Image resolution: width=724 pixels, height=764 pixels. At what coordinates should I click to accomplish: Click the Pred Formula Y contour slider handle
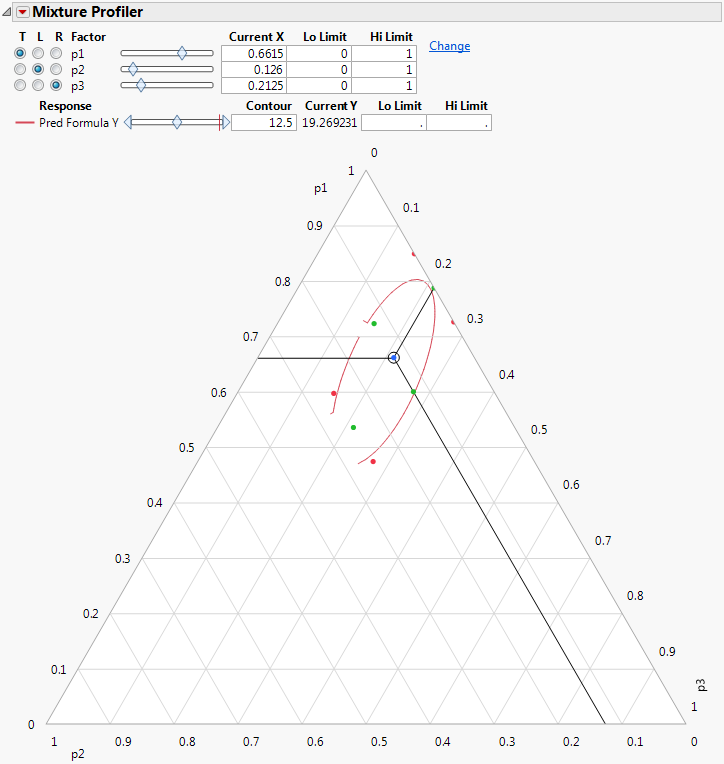click(177, 122)
